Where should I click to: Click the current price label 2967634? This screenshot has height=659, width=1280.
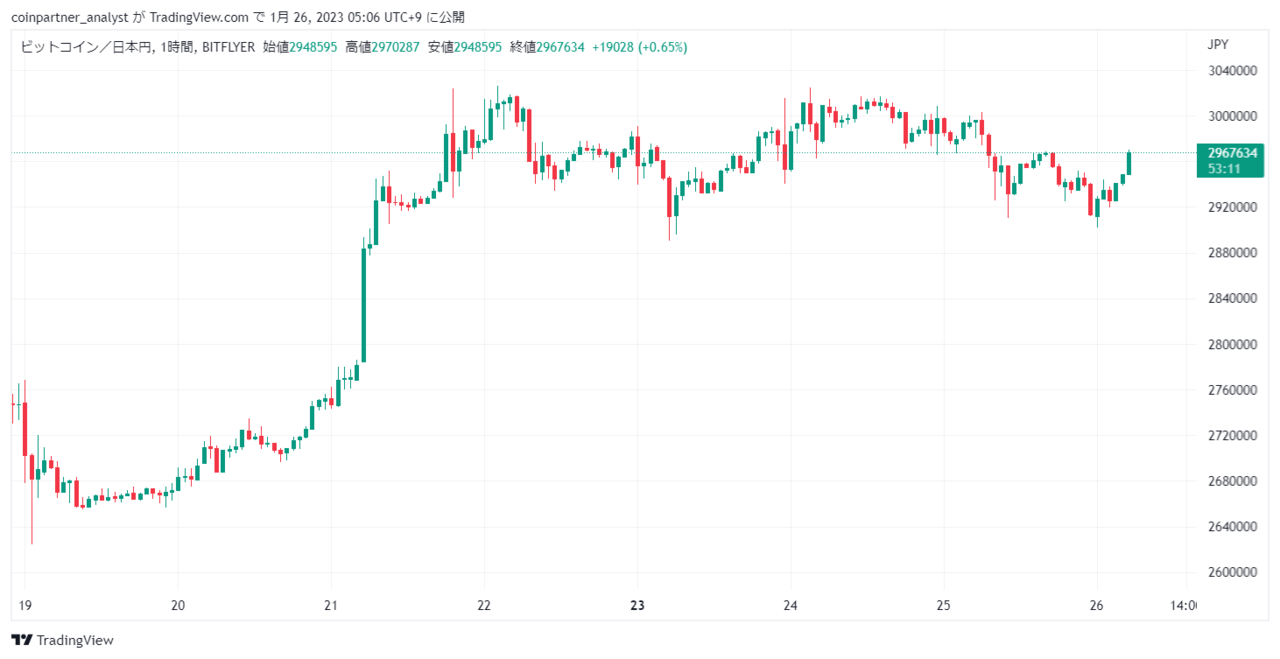click(x=1232, y=153)
